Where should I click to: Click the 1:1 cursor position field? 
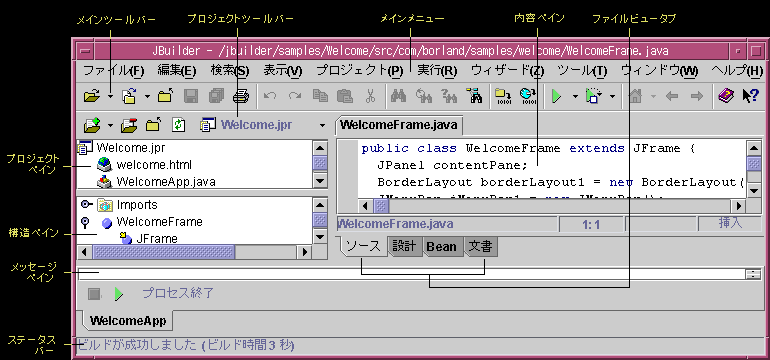(591, 224)
